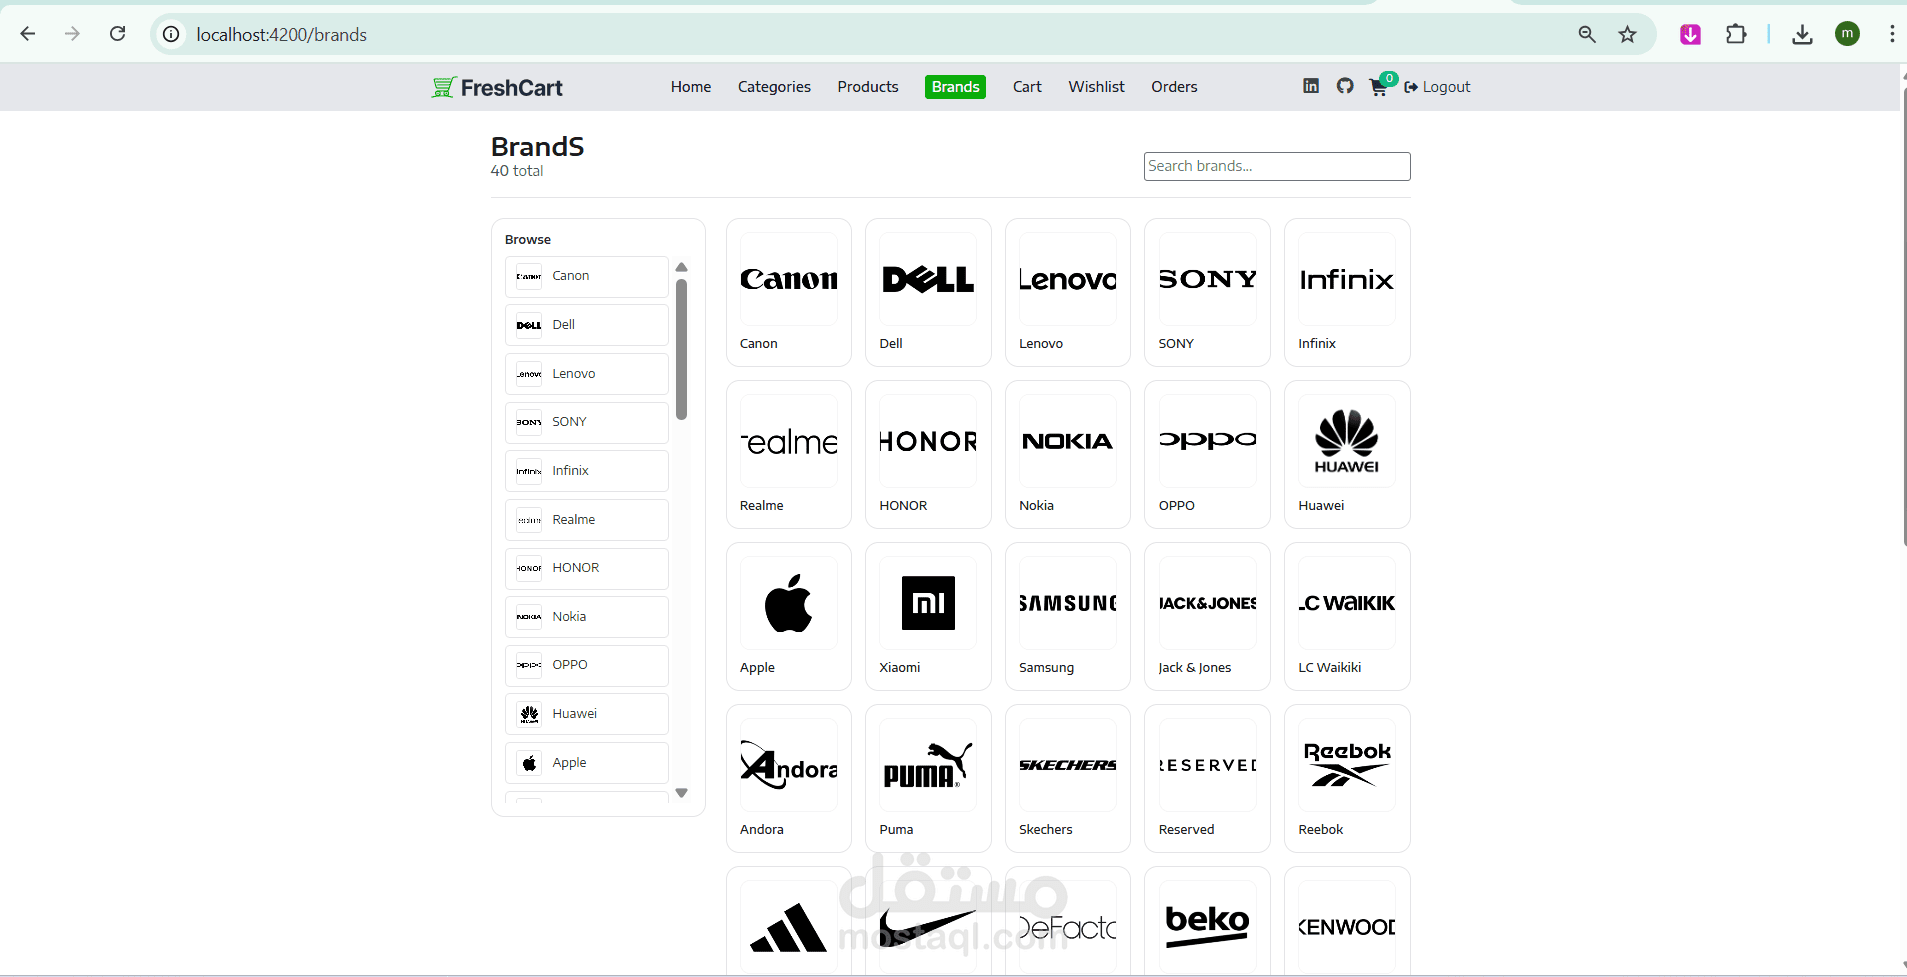This screenshot has height=977, width=1907.
Task: Select OPPO in the Browse list
Action: coord(587,665)
